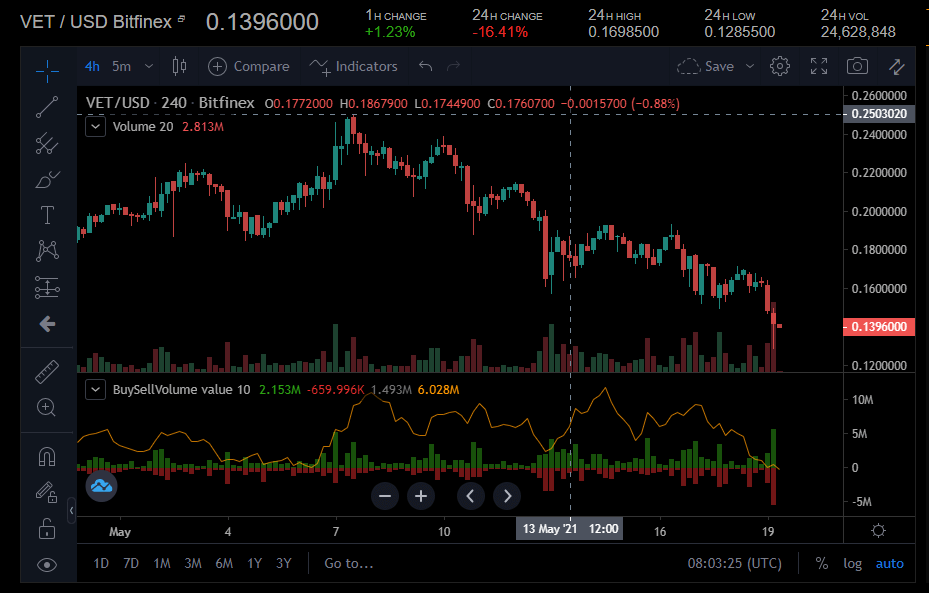Switch to the 3M date range
The width and height of the screenshot is (929, 593).
click(x=192, y=563)
